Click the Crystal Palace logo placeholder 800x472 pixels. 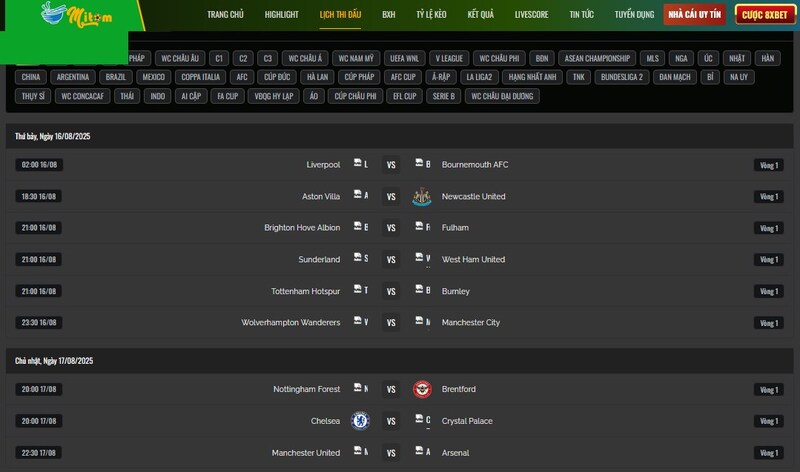click(x=422, y=420)
